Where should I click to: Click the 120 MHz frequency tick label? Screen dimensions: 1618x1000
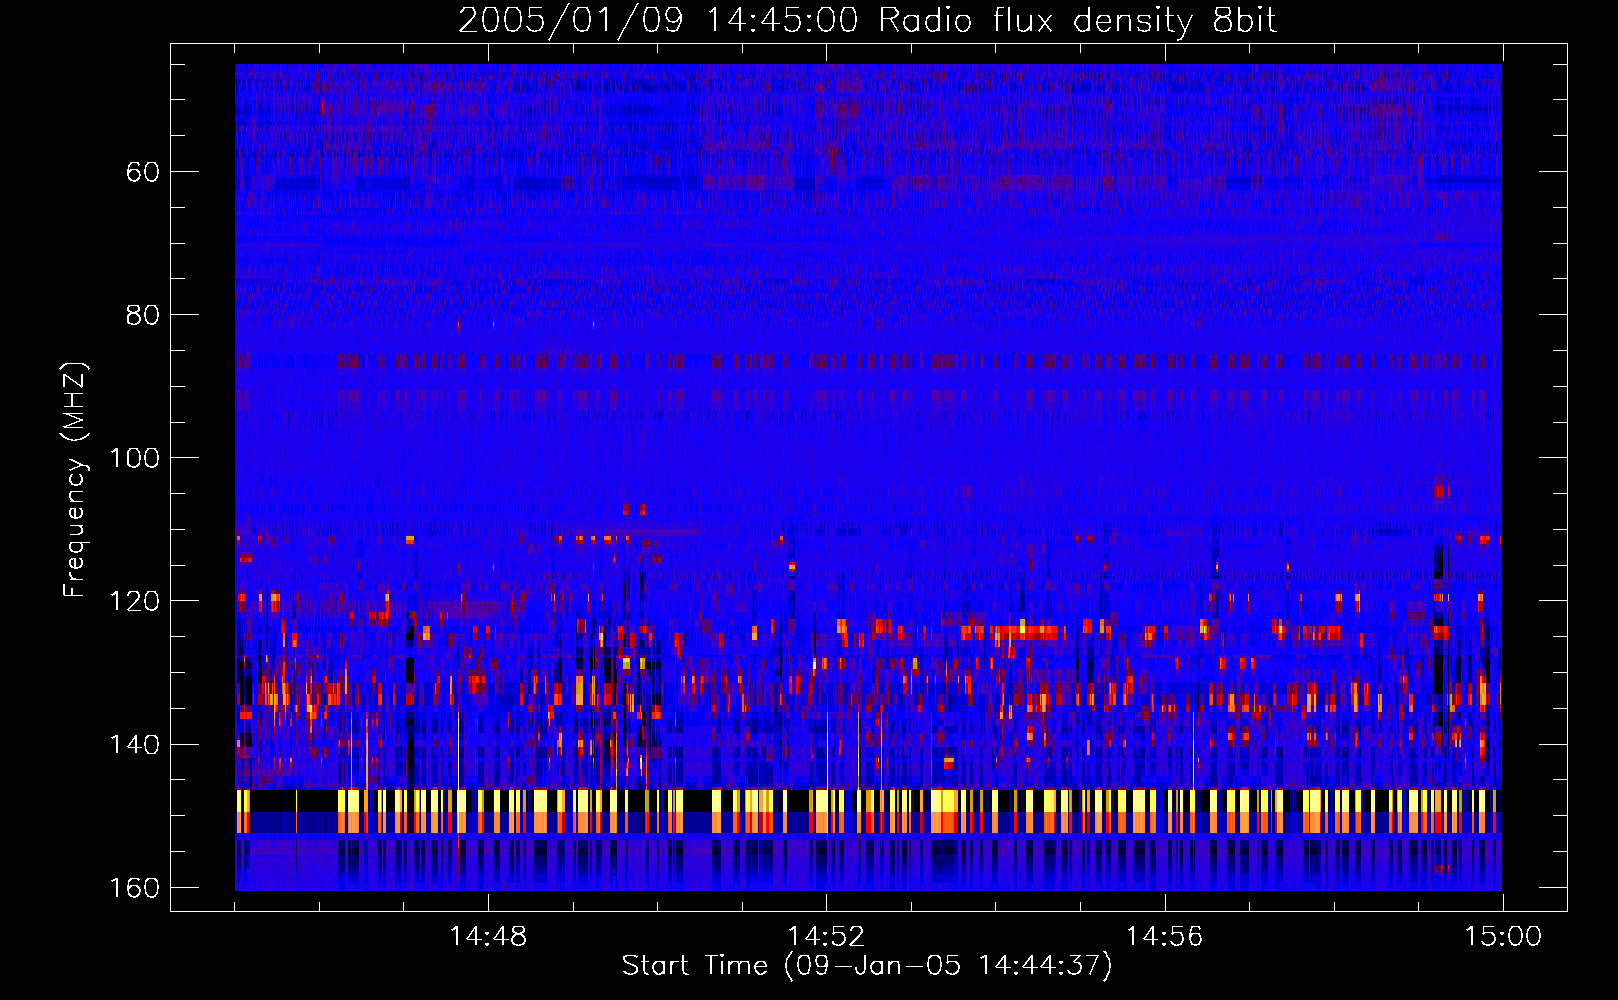134,601
